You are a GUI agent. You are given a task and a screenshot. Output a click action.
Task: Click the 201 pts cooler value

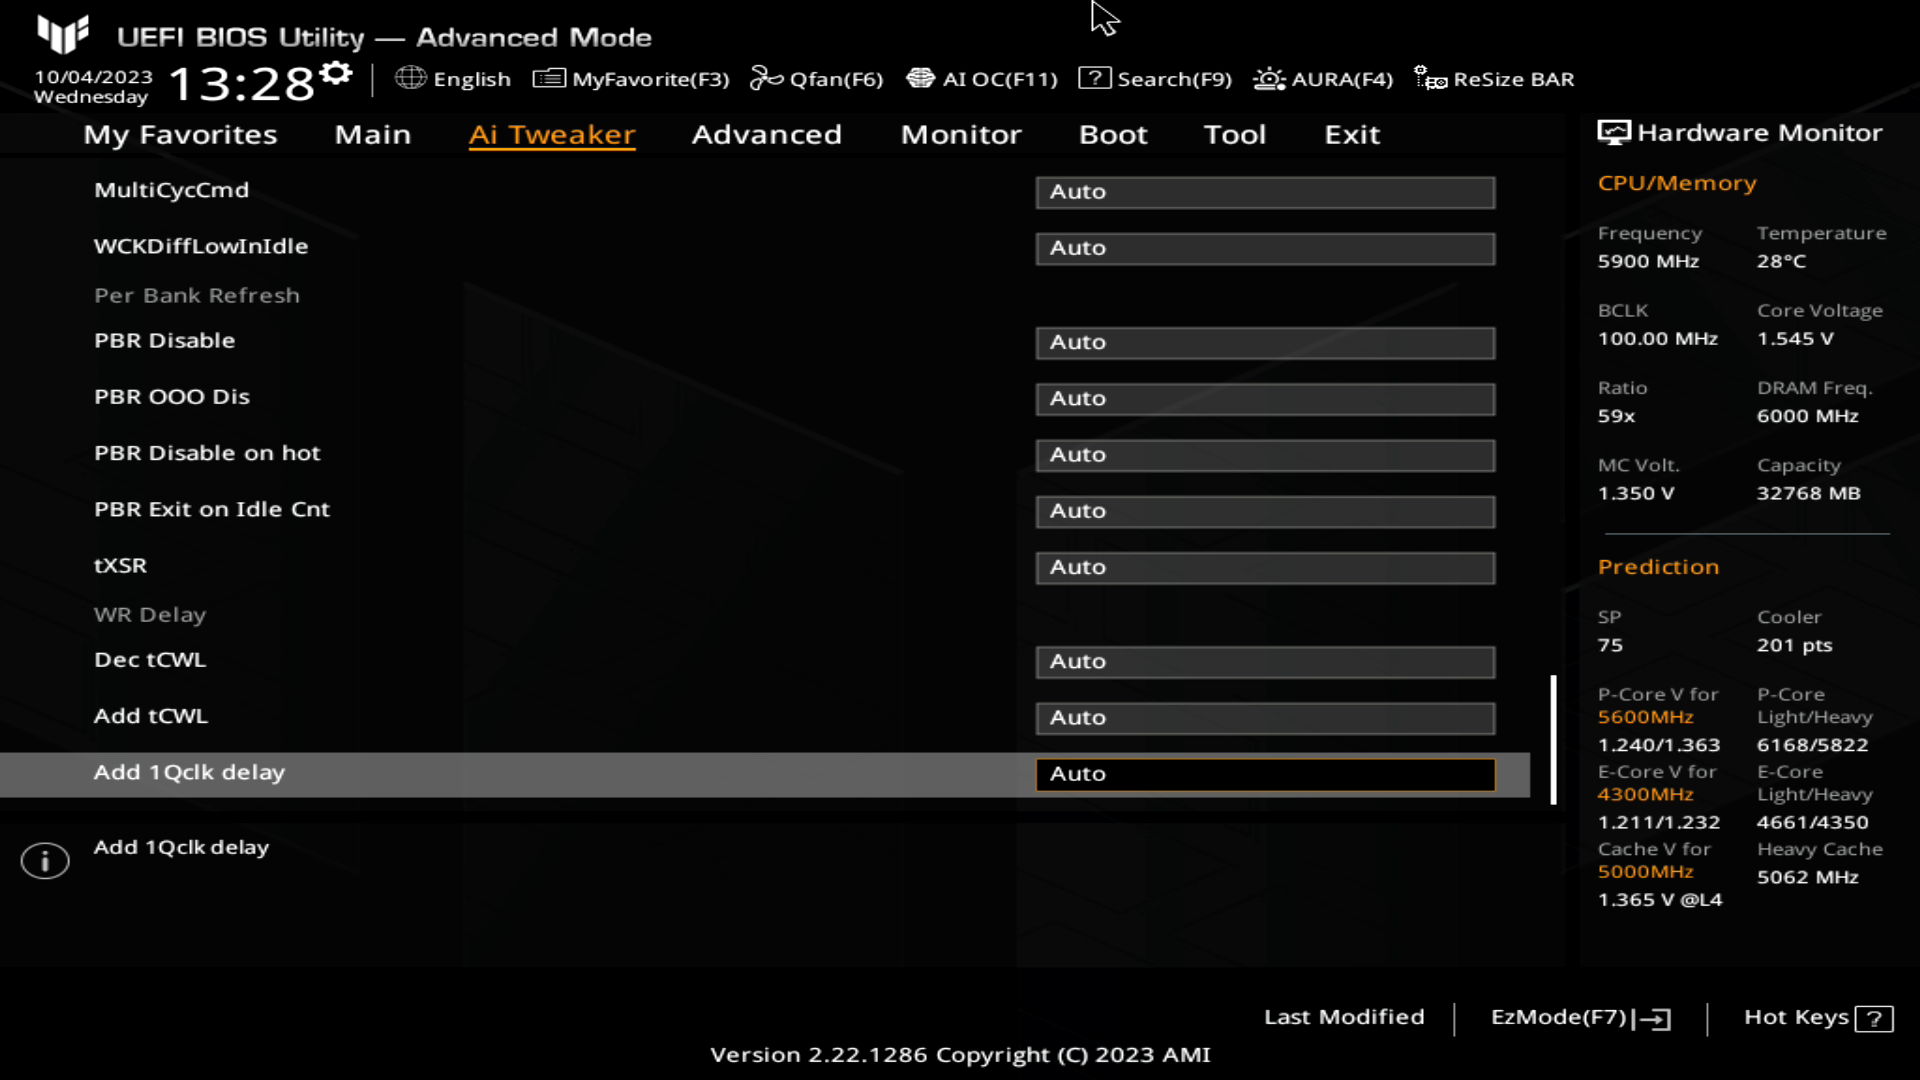tap(1794, 645)
